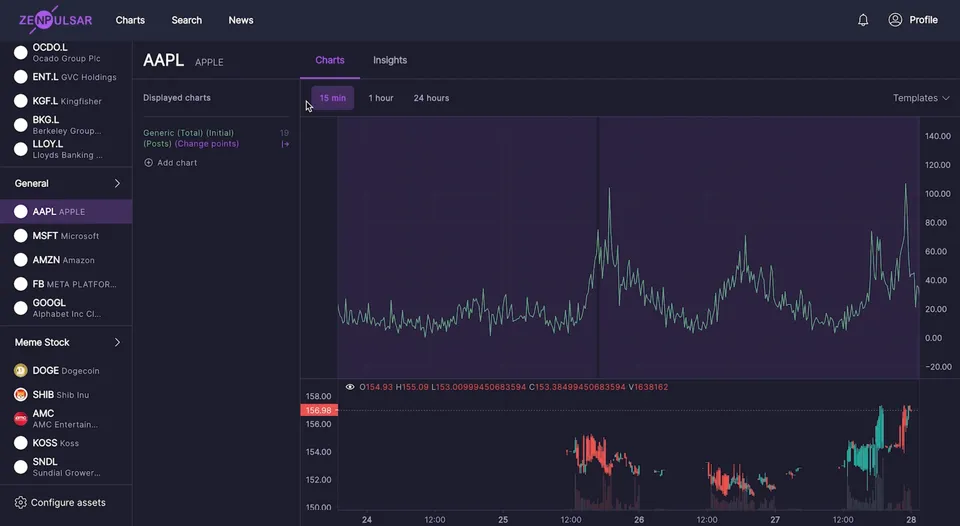Click the 19 count beside Generic chart

pos(285,133)
